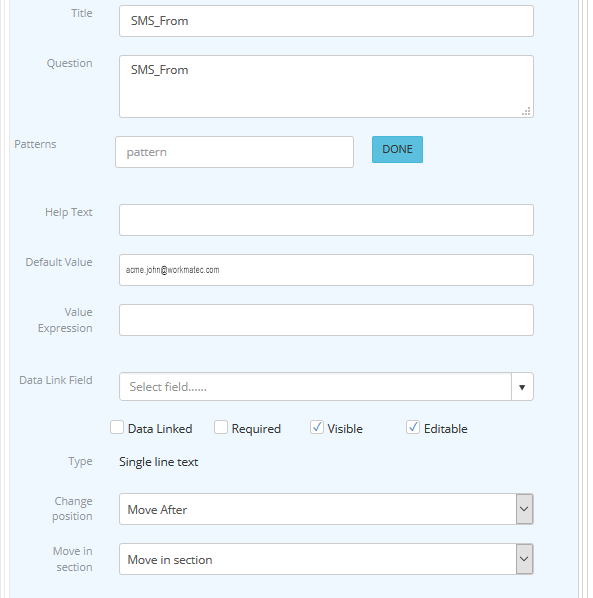The image size is (593, 598).
Task: Expand the Move After position dropdown
Action: click(x=326, y=509)
